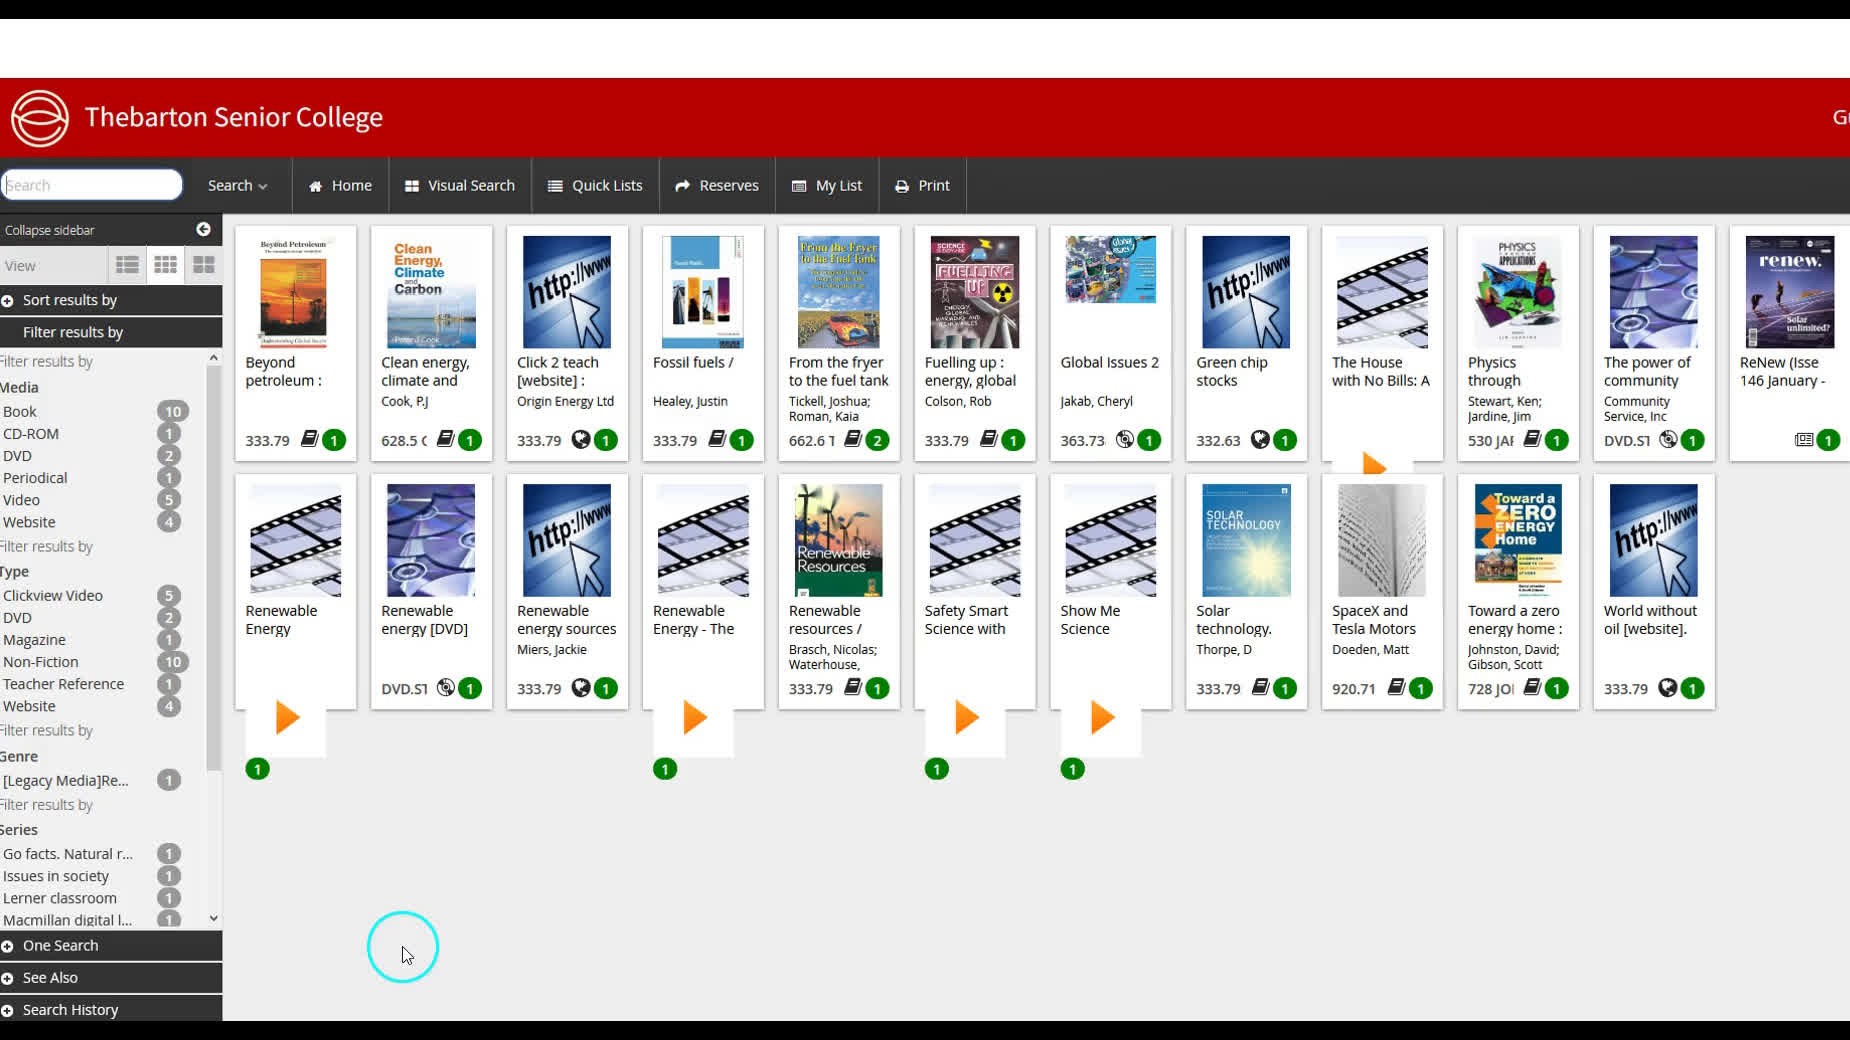The image size is (1850, 1040).
Task: Expand the Search History section
Action: pos(70,1009)
